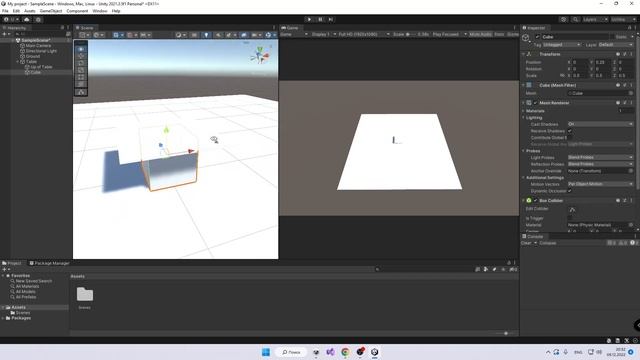Click the Edit Collider icon button

572,209
